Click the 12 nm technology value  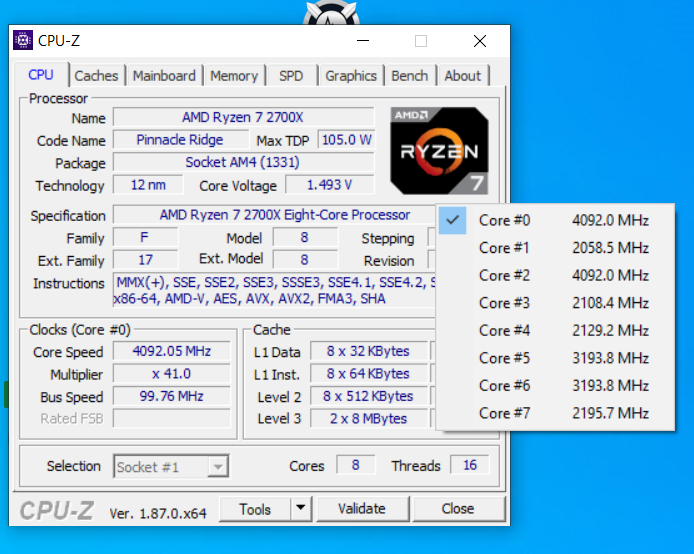point(148,185)
